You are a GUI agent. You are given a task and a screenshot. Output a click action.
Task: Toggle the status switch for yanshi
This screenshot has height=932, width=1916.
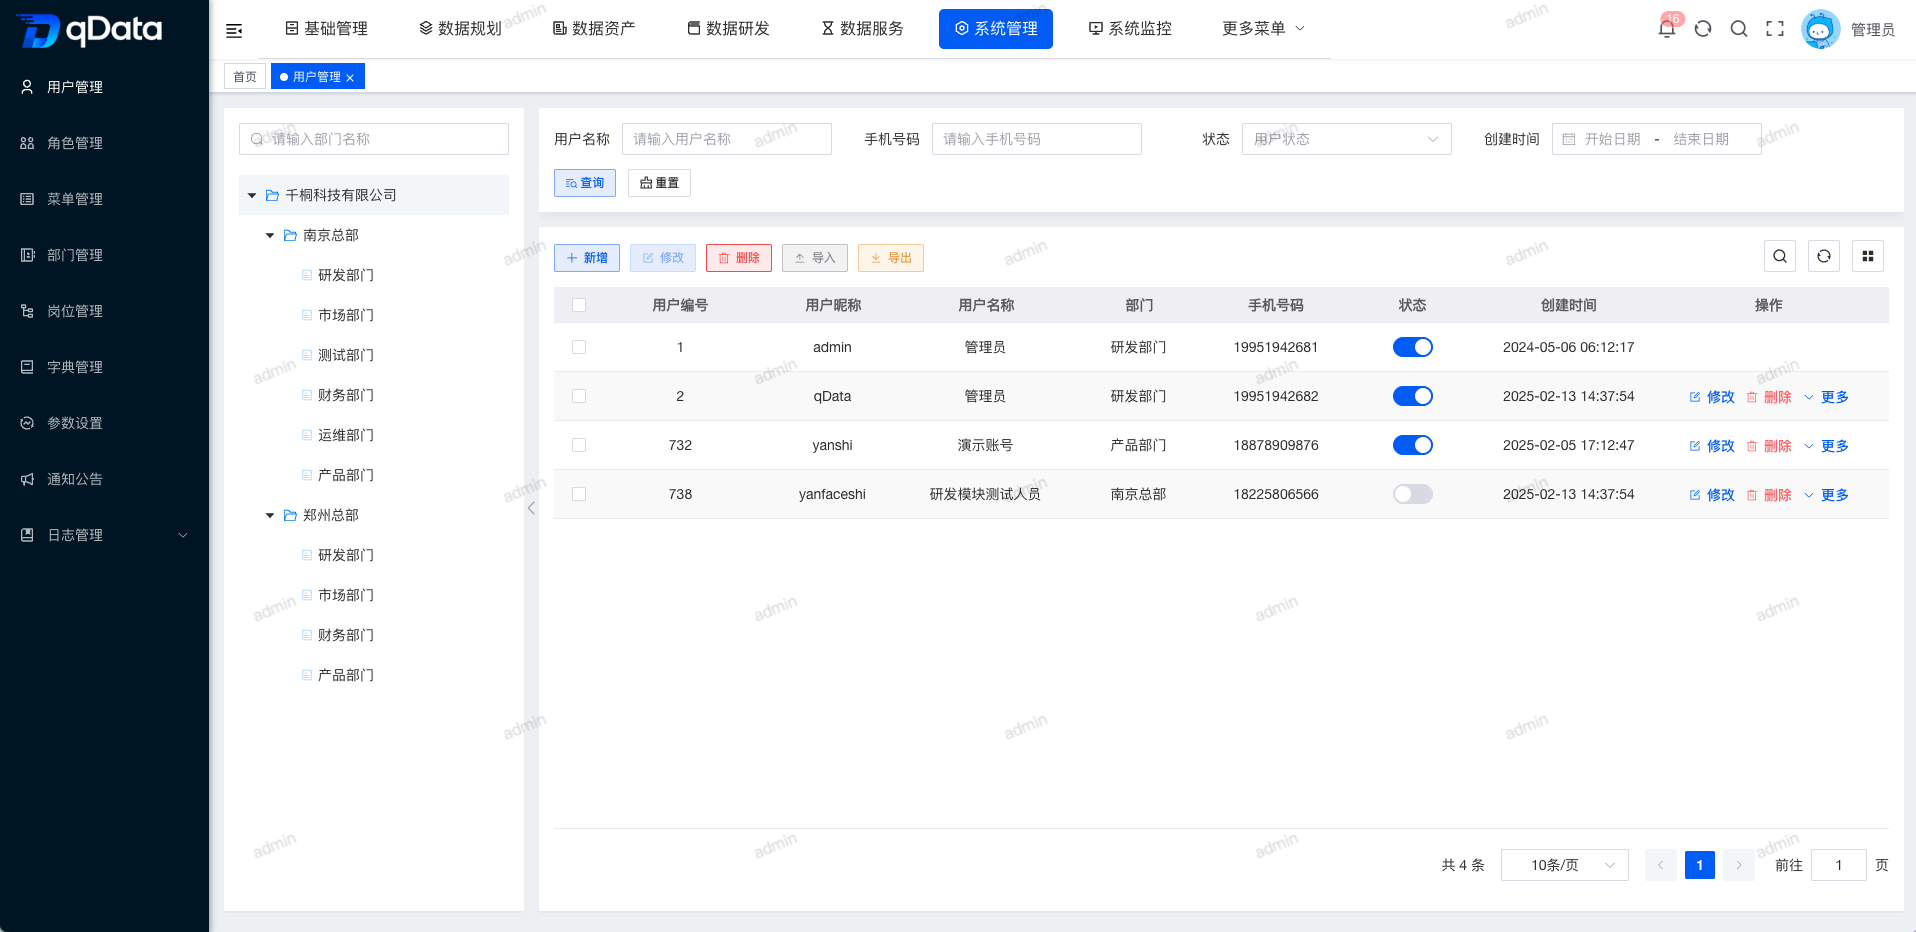[x=1412, y=445]
